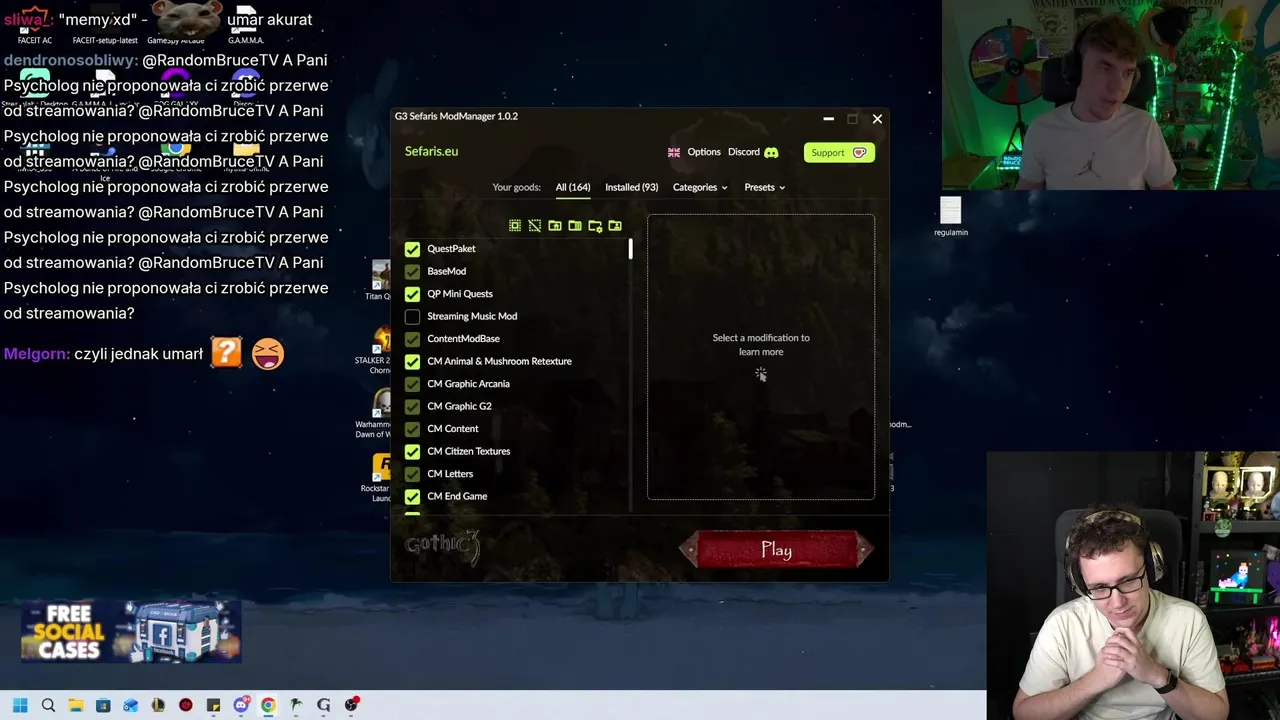Expand the Categories dropdown
Image resolution: width=1280 pixels, height=720 pixels.
(700, 187)
